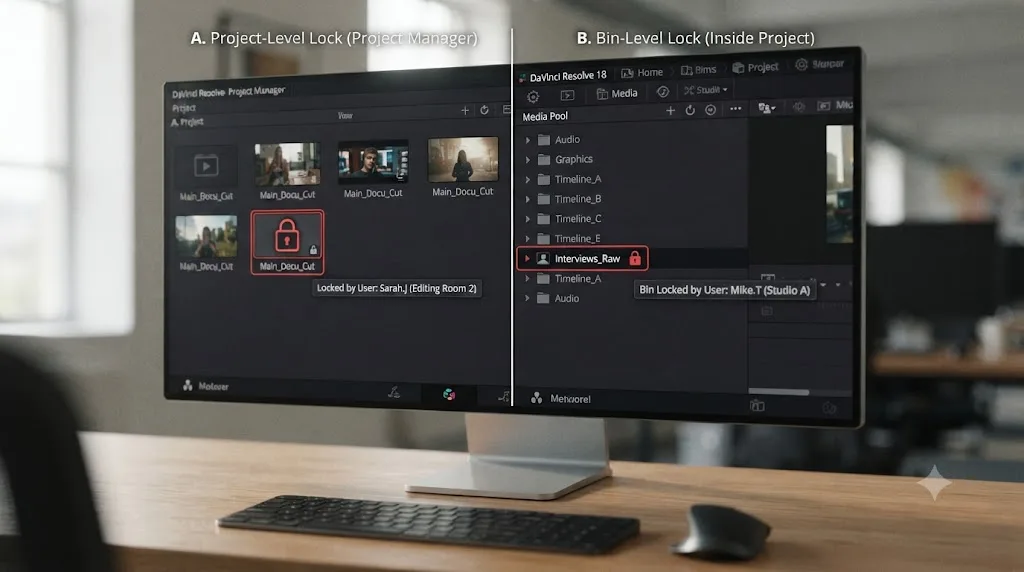The width and height of the screenshot is (1024, 572).
Task: Click the circled icon right of Media Pool refresh
Action: point(711,110)
